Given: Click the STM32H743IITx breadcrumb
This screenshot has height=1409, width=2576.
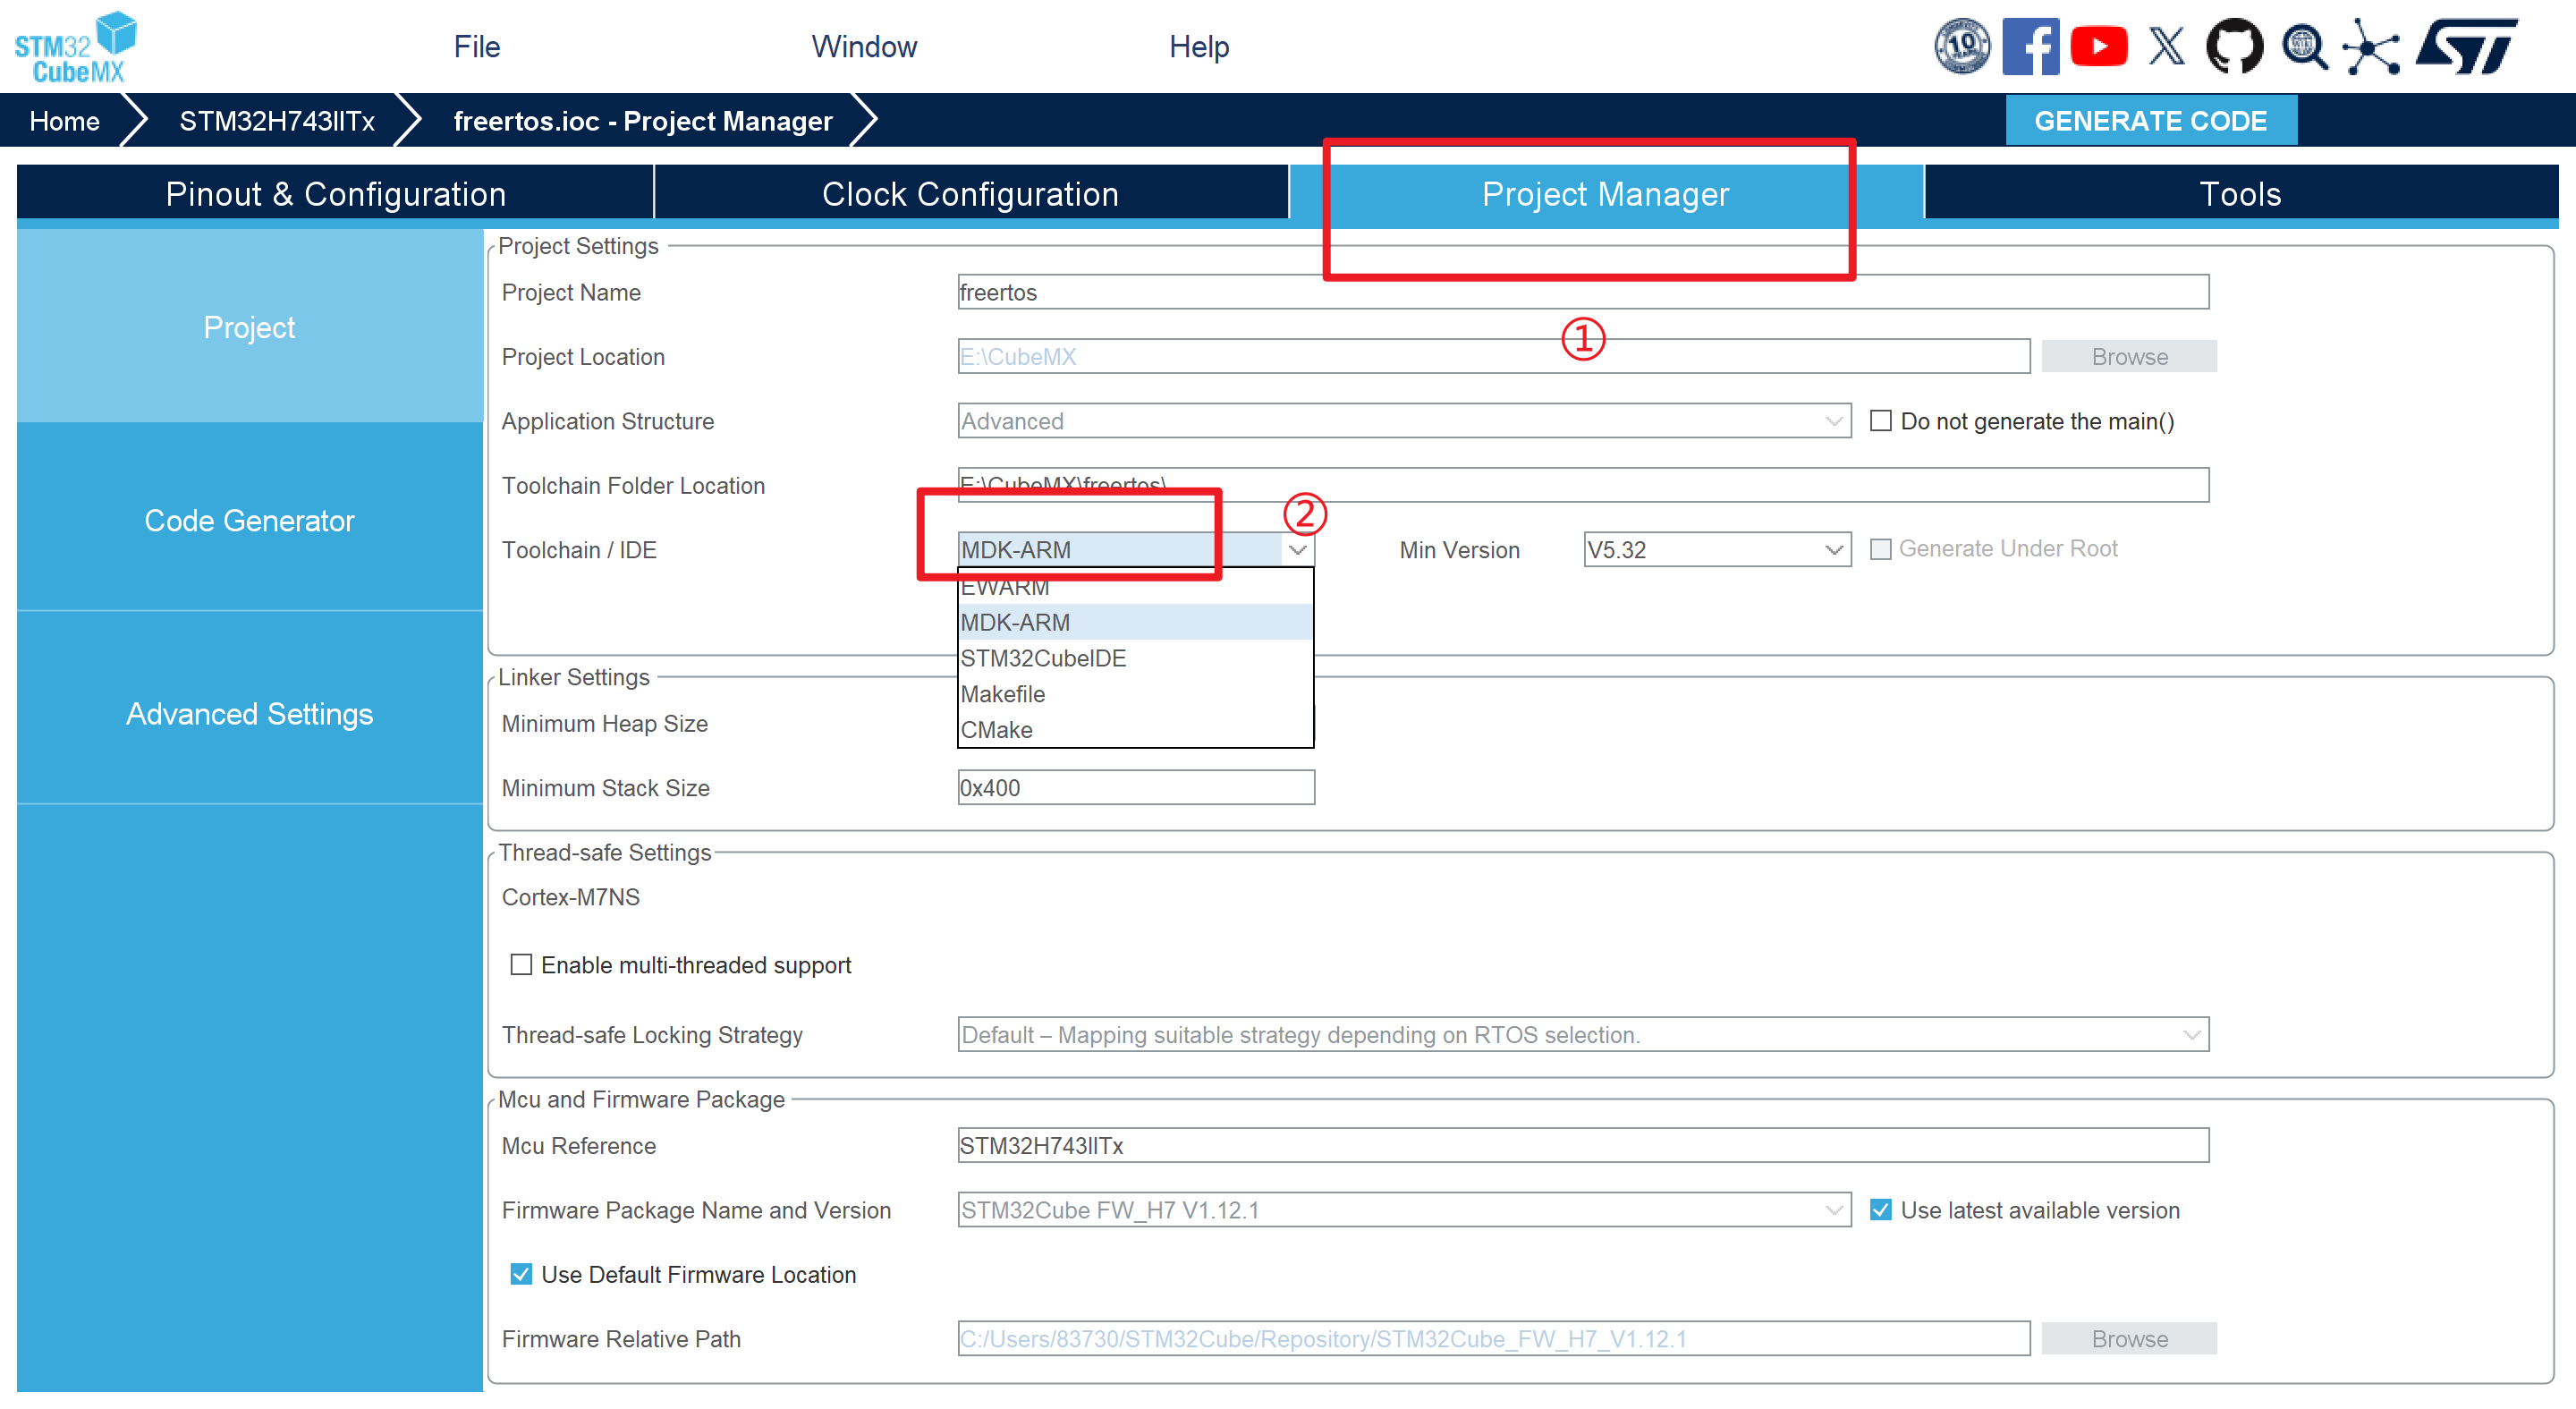Looking at the screenshot, I should tap(277, 121).
